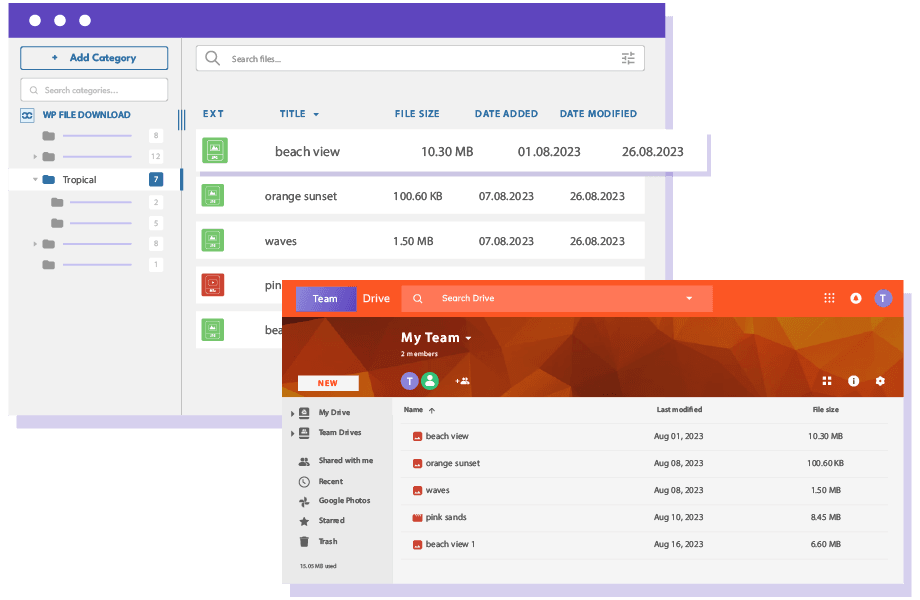Check the Drive notifications bell
The image size is (920, 600).
[856, 298]
